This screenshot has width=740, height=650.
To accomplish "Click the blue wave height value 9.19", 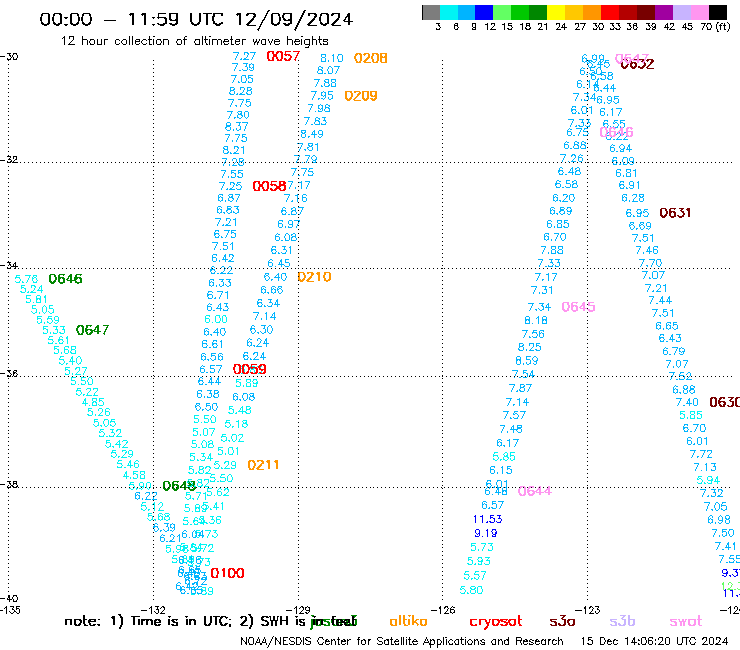I will (x=486, y=533).
